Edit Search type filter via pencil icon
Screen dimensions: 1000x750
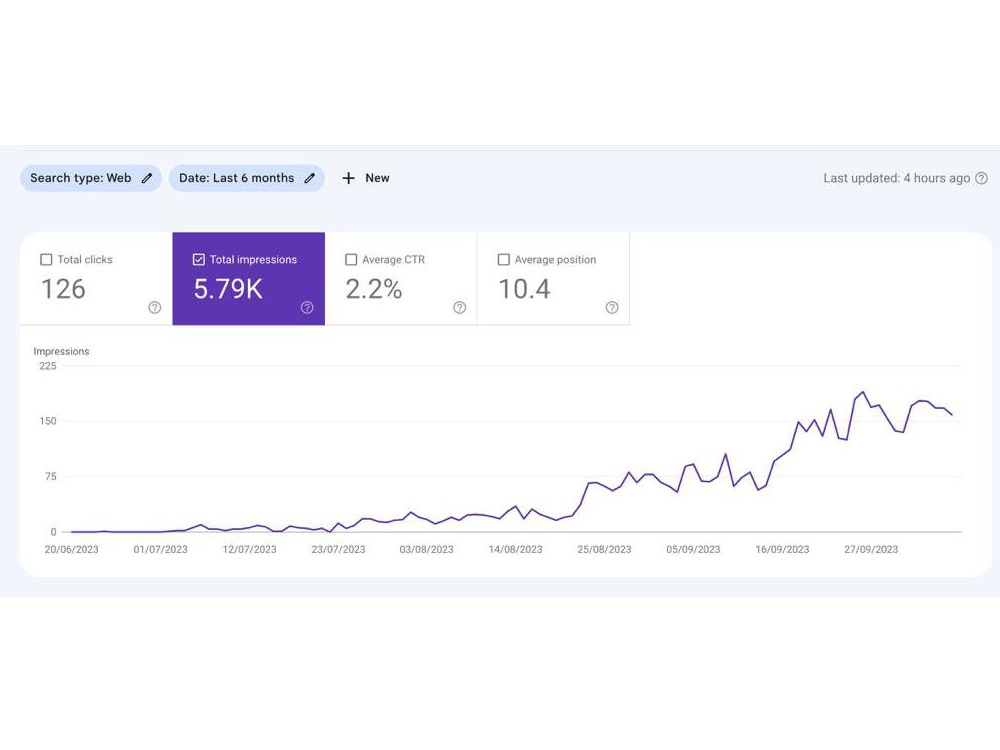[147, 179]
